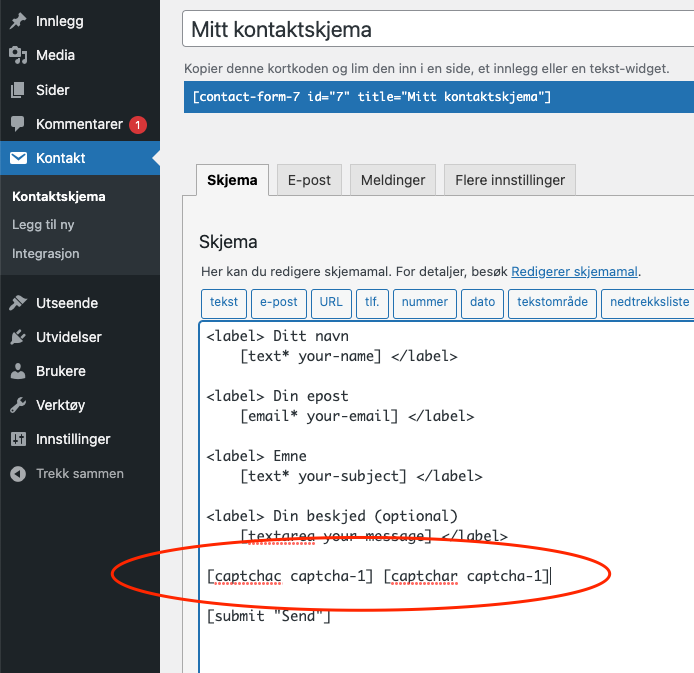The width and height of the screenshot is (694, 673).
Task: Click the 'Din beskjed (optional)' label line
Action: point(332,516)
